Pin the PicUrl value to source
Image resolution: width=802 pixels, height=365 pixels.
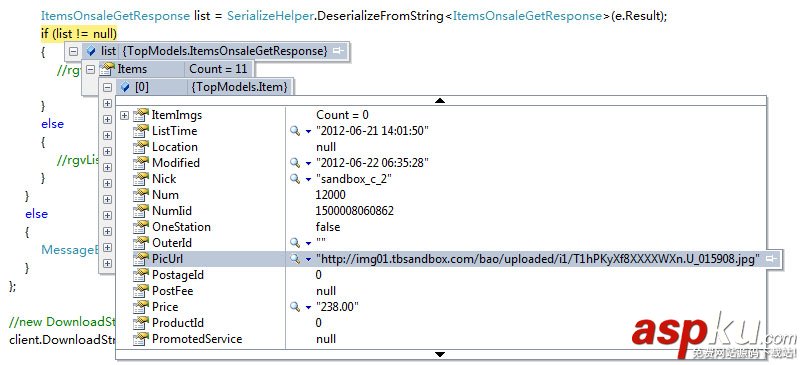[x=771, y=259]
